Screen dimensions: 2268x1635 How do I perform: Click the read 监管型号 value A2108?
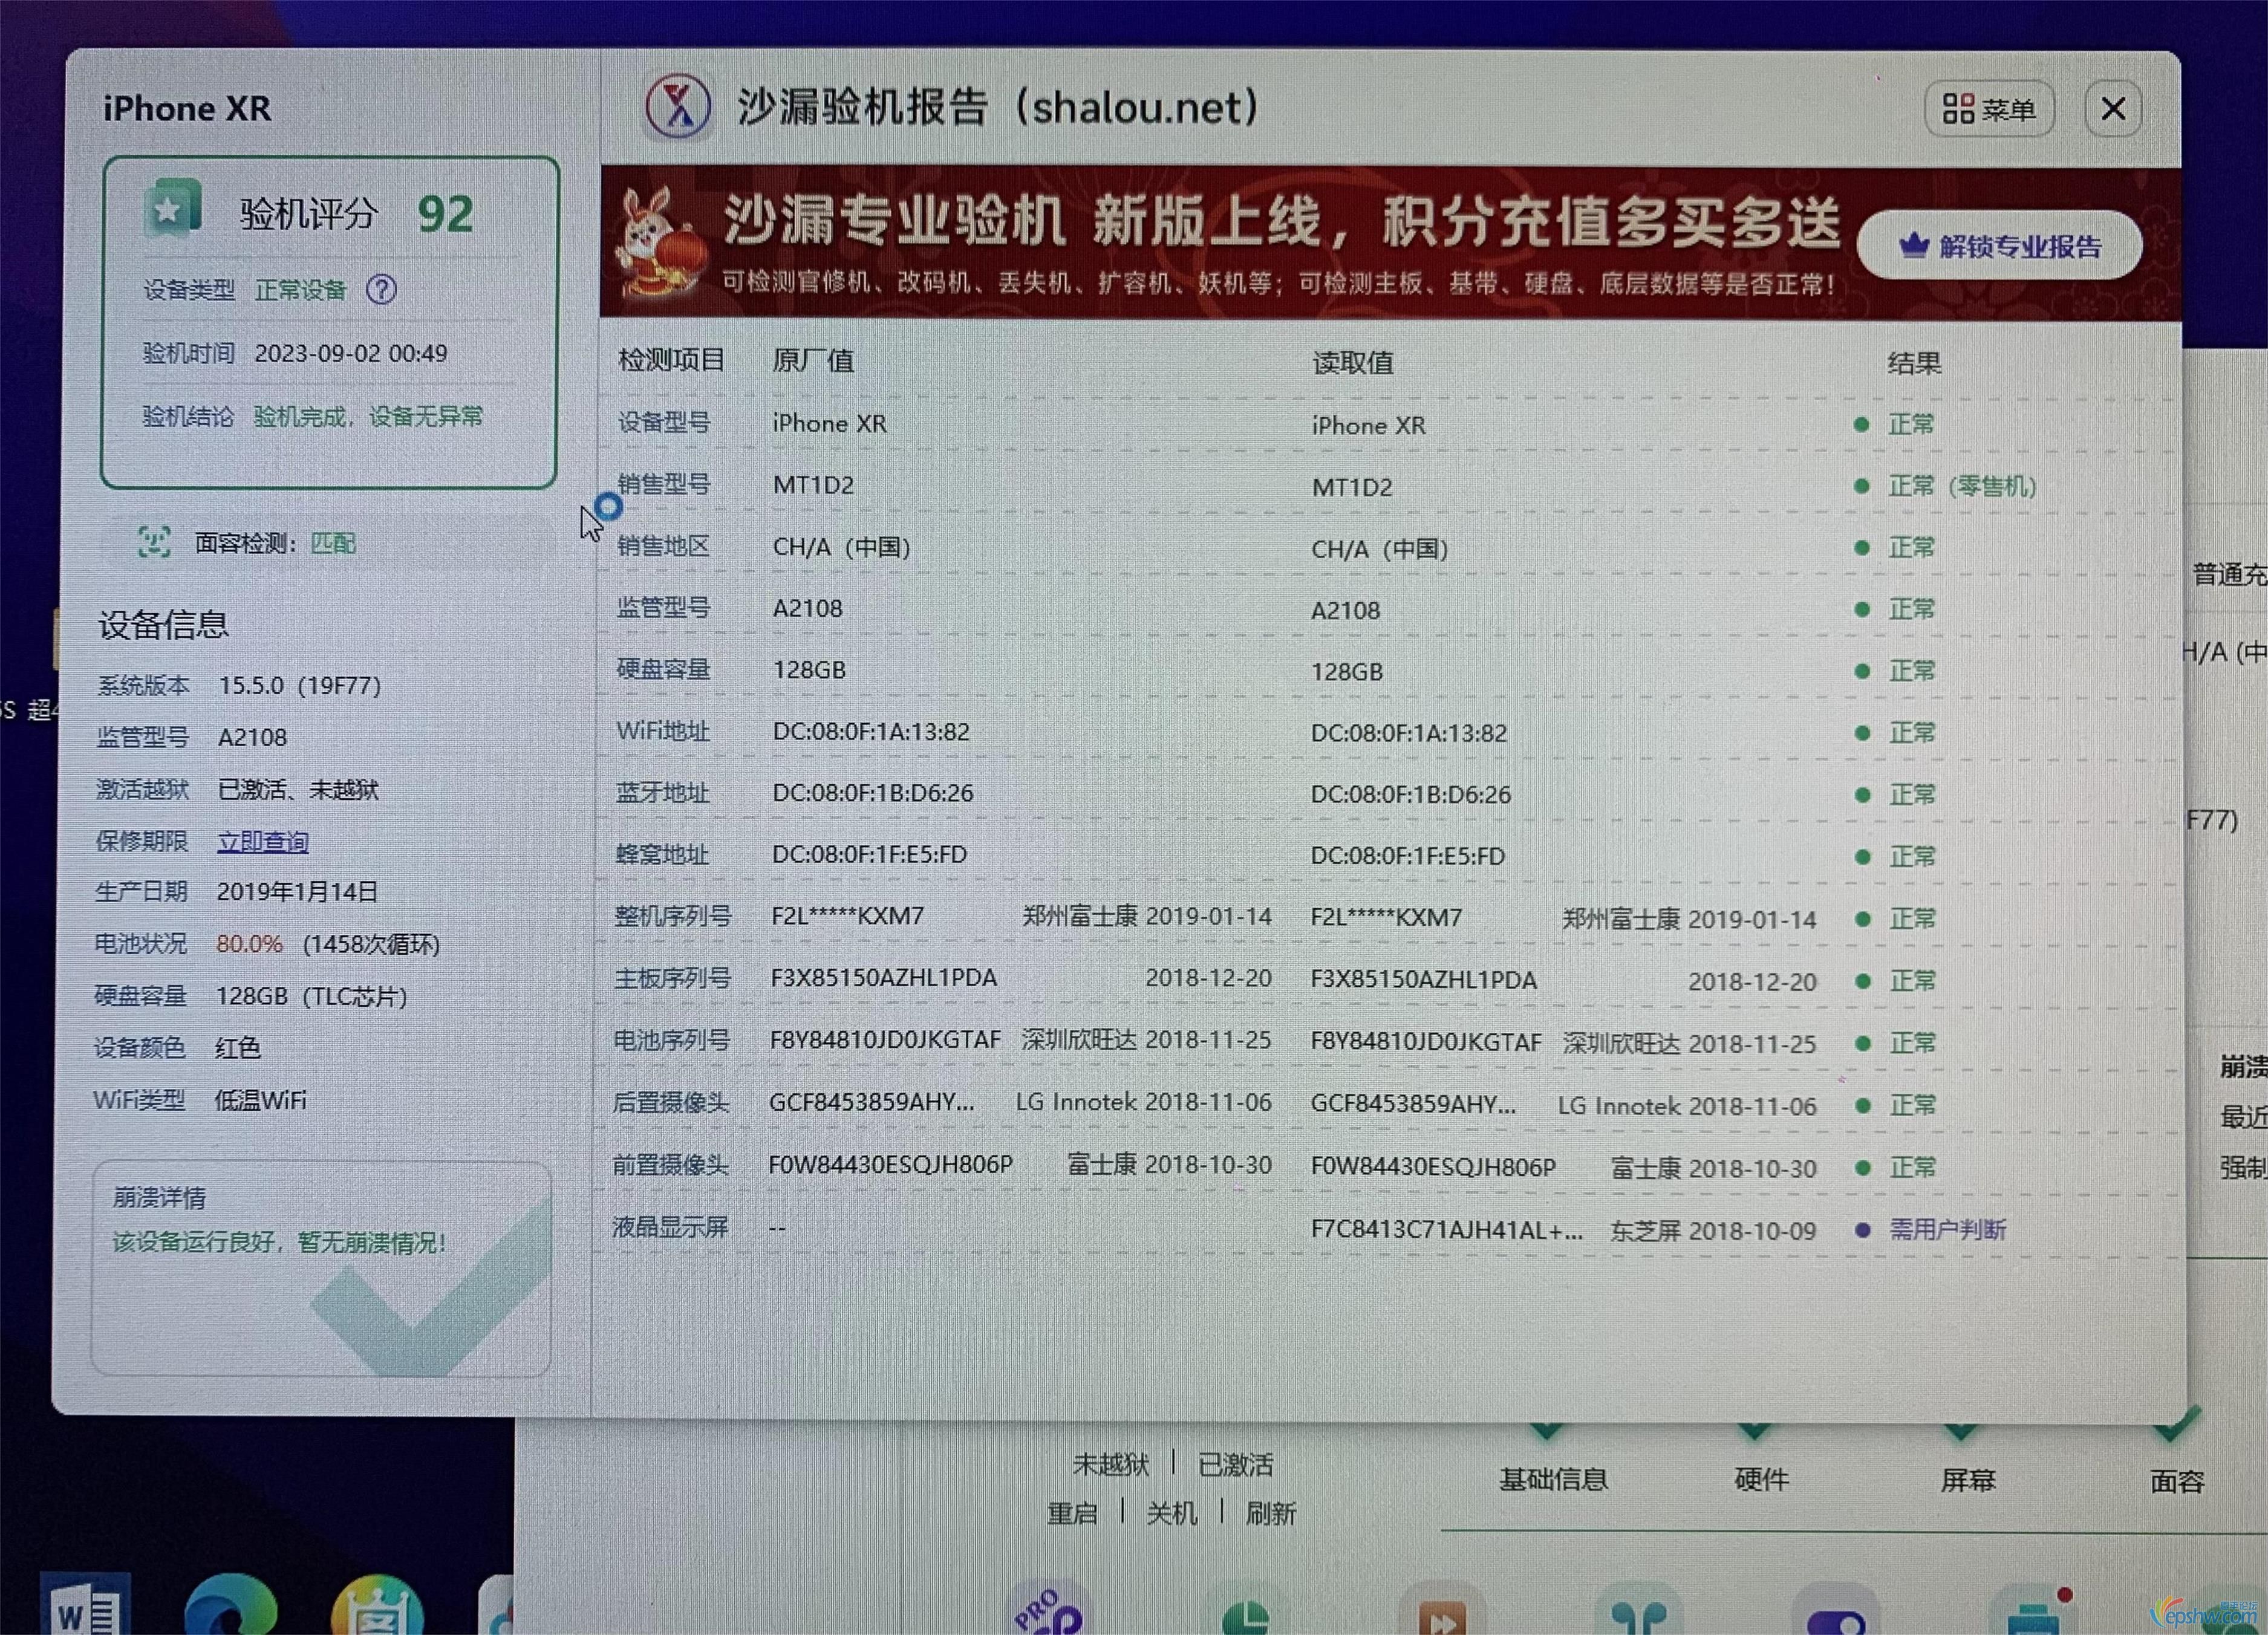[x=1345, y=610]
